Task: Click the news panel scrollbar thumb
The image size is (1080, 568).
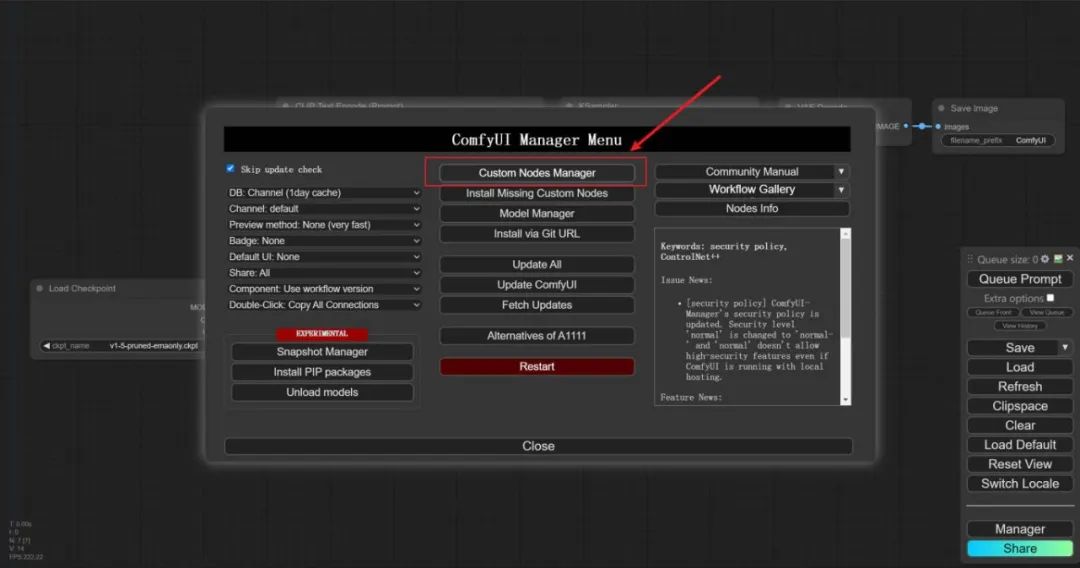Action: pos(845,288)
